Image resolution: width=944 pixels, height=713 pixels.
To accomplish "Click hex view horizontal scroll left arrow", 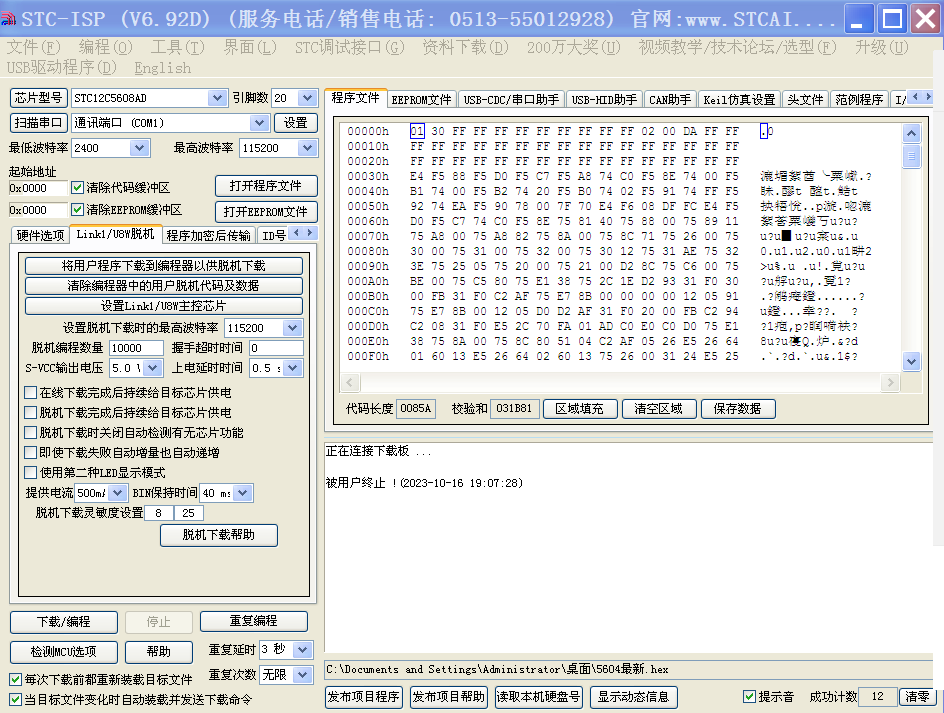I will tap(350, 382).
